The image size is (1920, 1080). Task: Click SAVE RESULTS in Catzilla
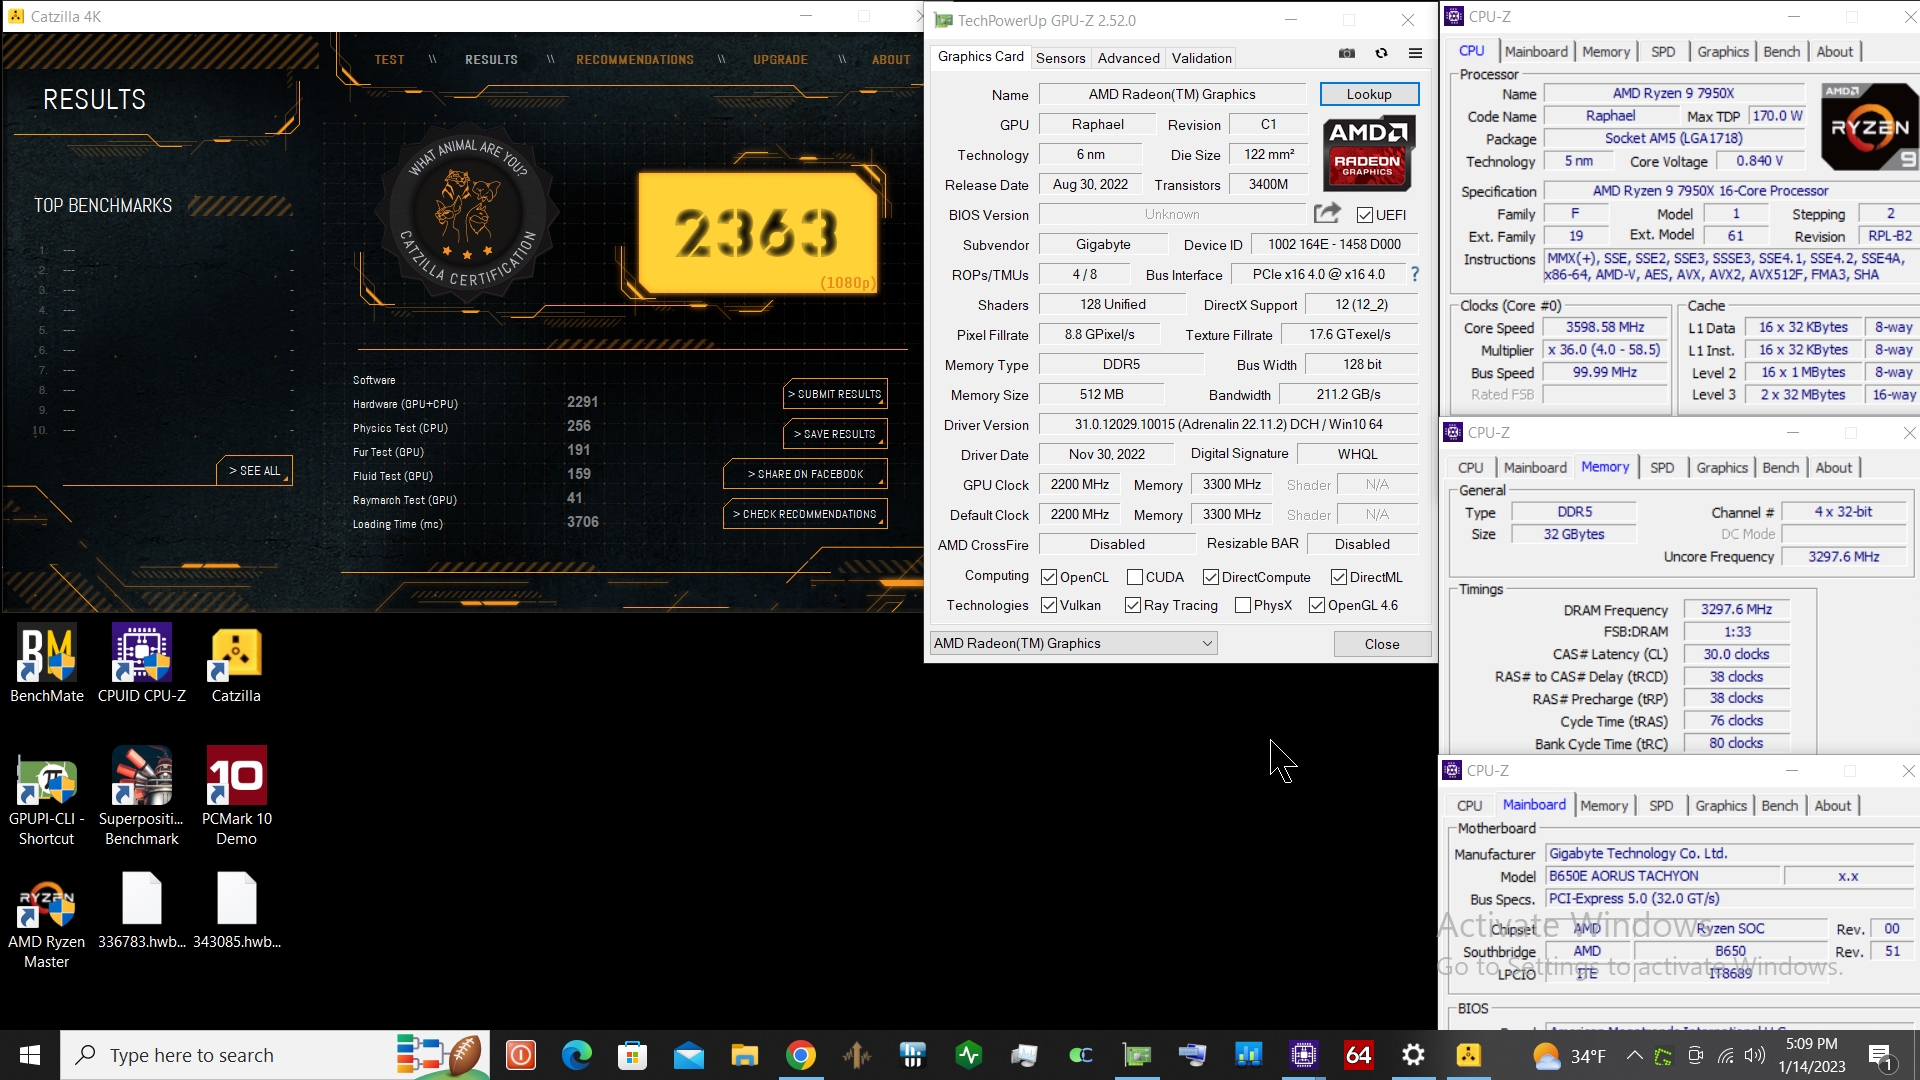pos(835,434)
